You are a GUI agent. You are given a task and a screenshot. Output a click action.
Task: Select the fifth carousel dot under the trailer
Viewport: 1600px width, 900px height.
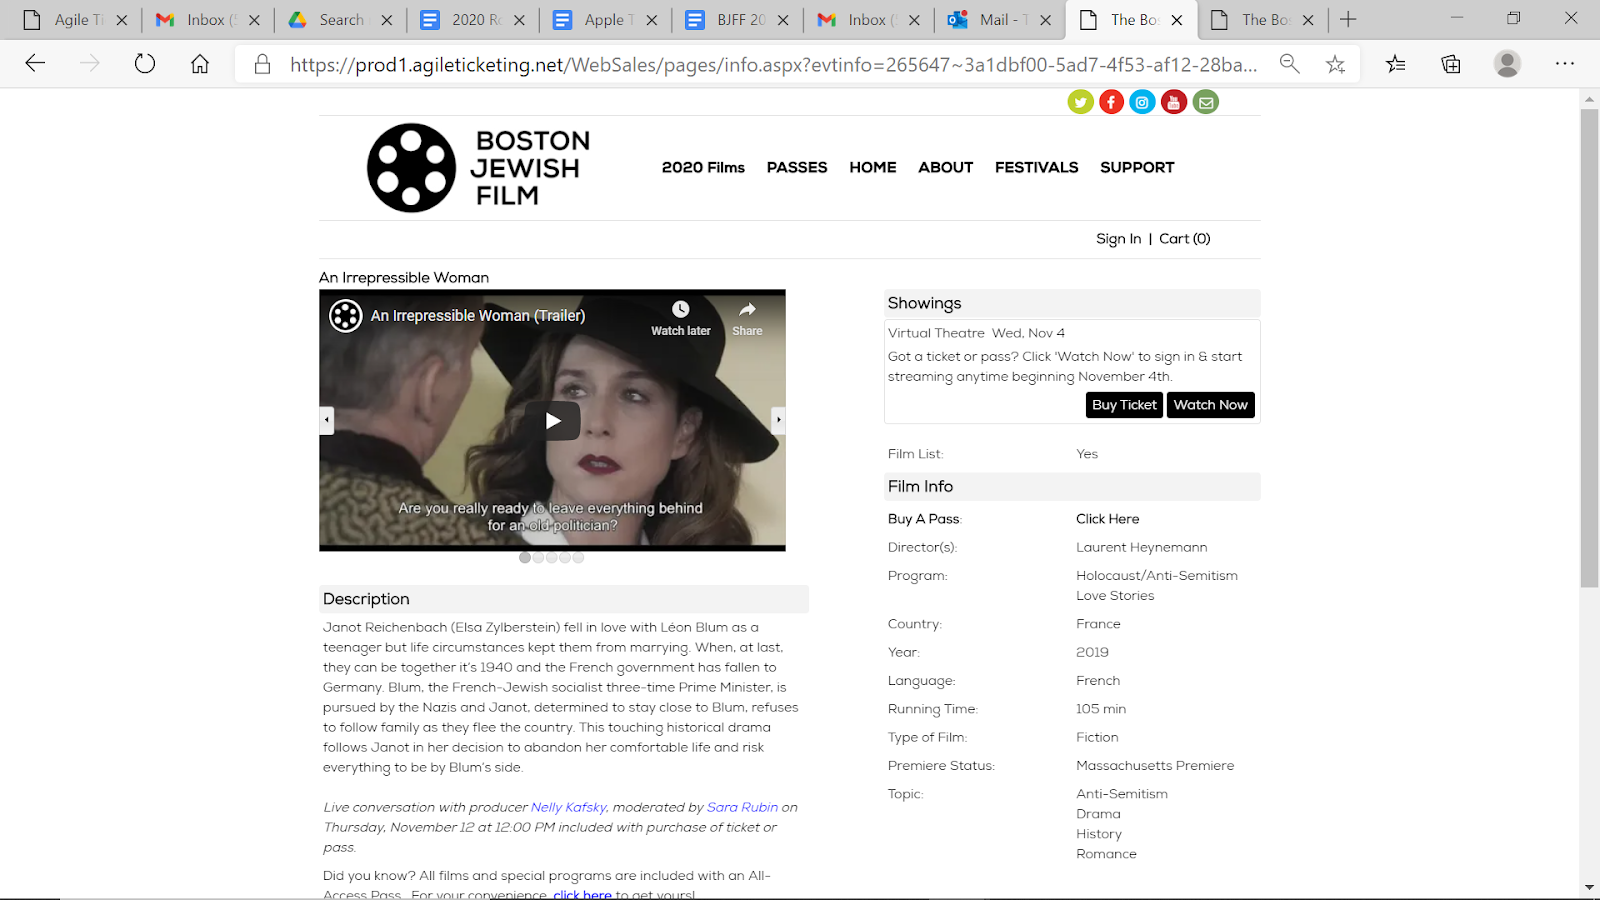[x=578, y=558]
